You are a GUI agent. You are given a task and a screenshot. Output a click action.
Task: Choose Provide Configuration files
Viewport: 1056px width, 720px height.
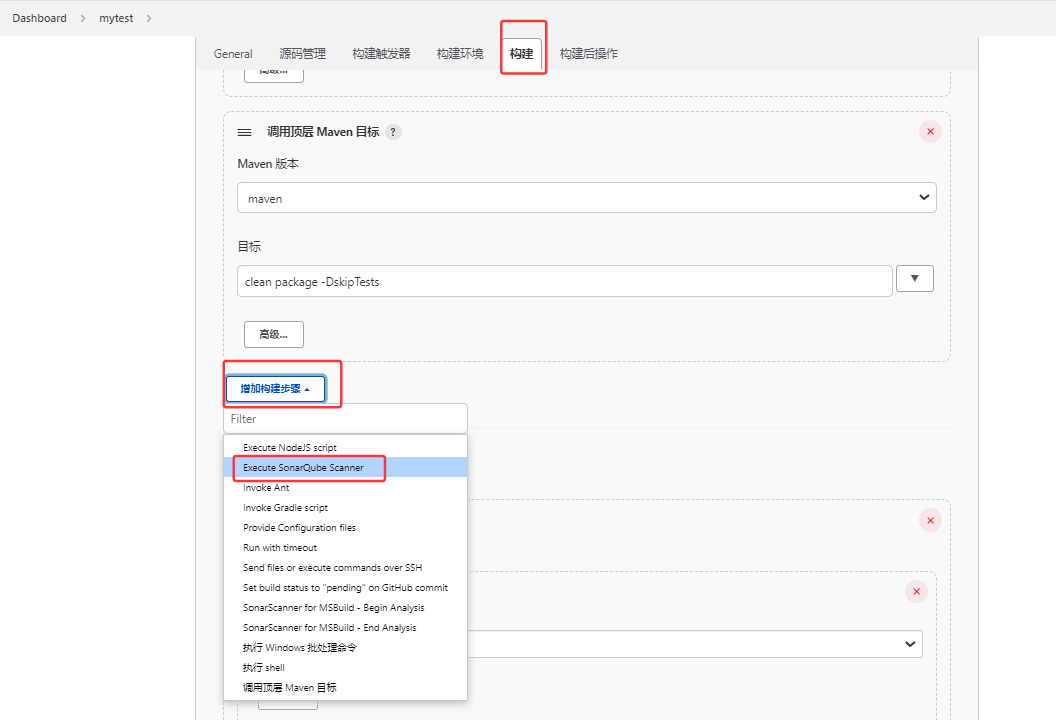pyautogui.click(x=299, y=527)
